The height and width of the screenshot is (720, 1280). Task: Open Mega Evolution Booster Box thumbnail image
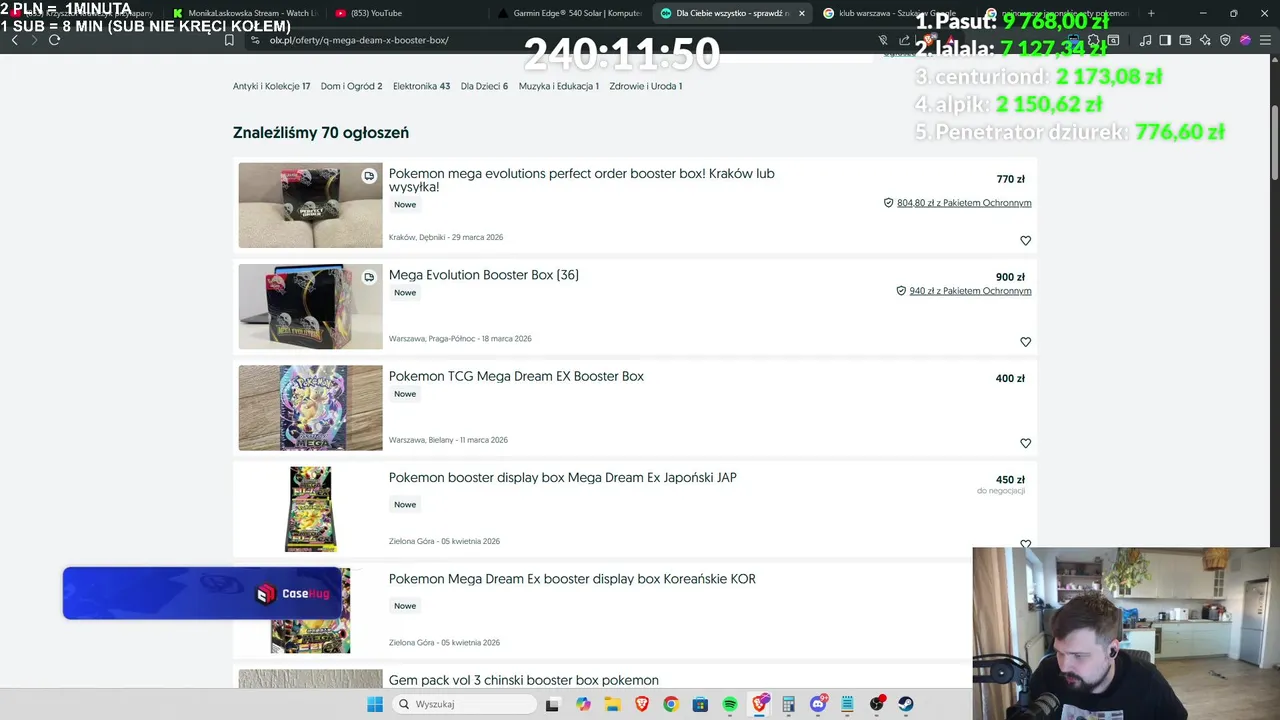coord(310,306)
